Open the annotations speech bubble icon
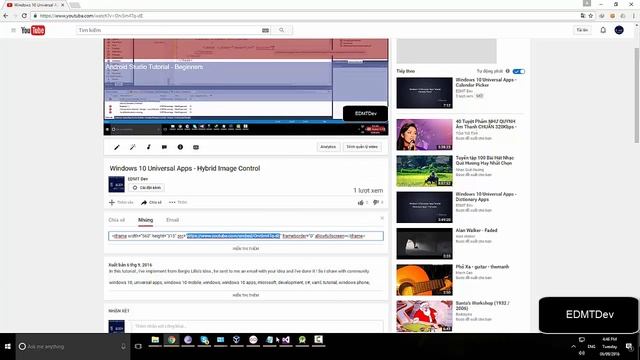Screen dimensions: 640x360 [x=164, y=147]
